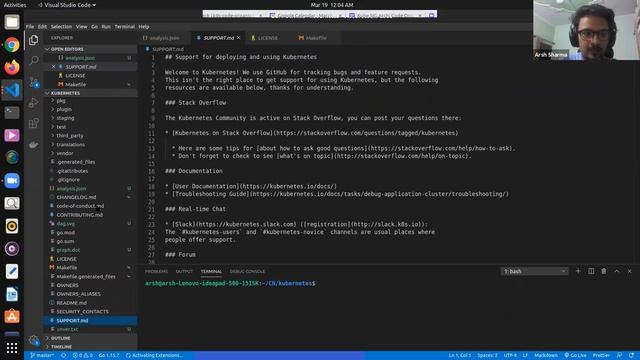Open the Run and Debug view
This screenshot has width=640, height=360.
[x=33, y=102]
